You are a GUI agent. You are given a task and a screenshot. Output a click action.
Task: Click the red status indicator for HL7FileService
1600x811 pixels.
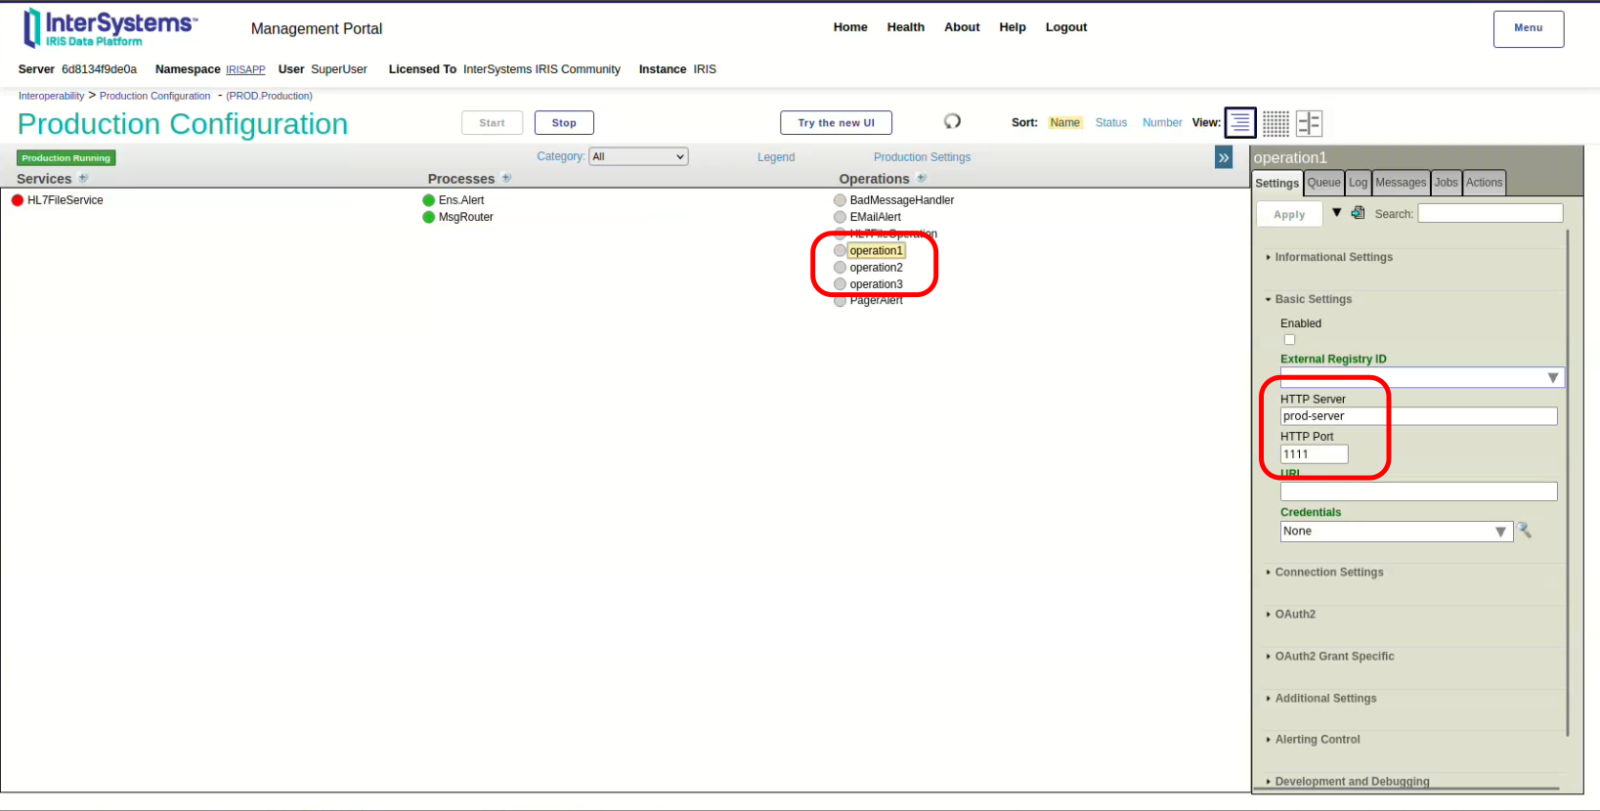click(x=17, y=200)
